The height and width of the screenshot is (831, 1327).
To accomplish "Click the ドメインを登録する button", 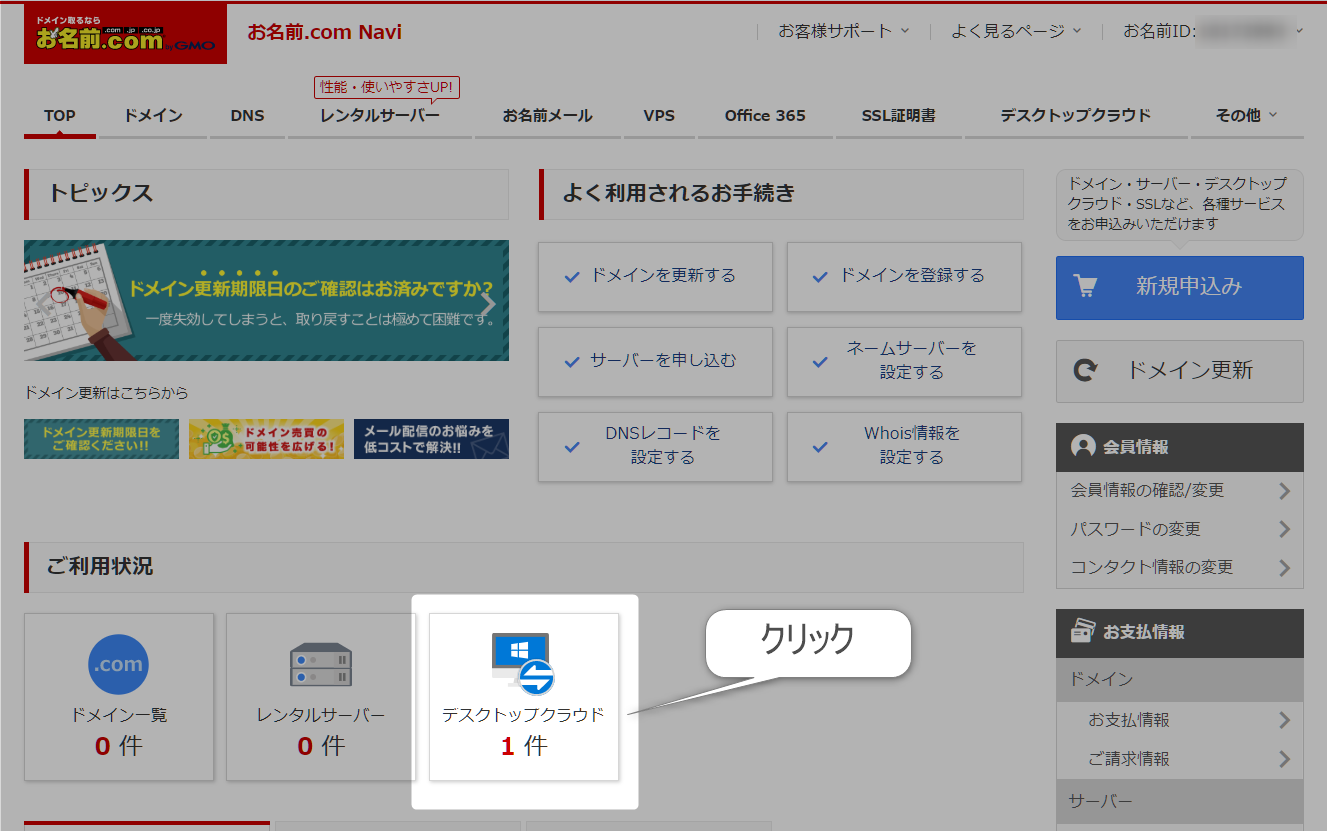I will 904,277.
